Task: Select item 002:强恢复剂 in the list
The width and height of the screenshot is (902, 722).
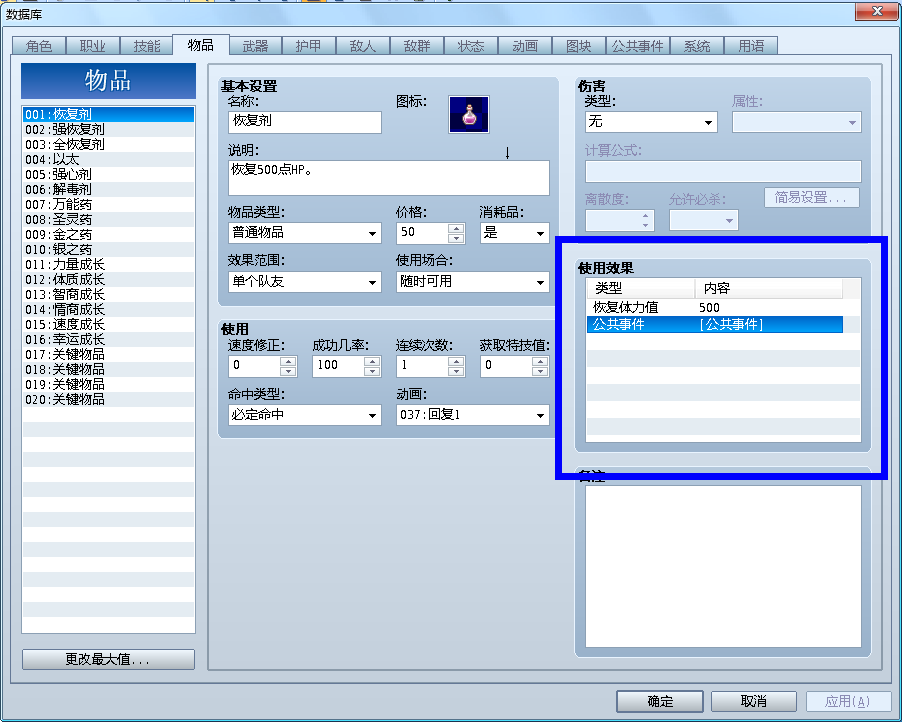Action: 108,129
